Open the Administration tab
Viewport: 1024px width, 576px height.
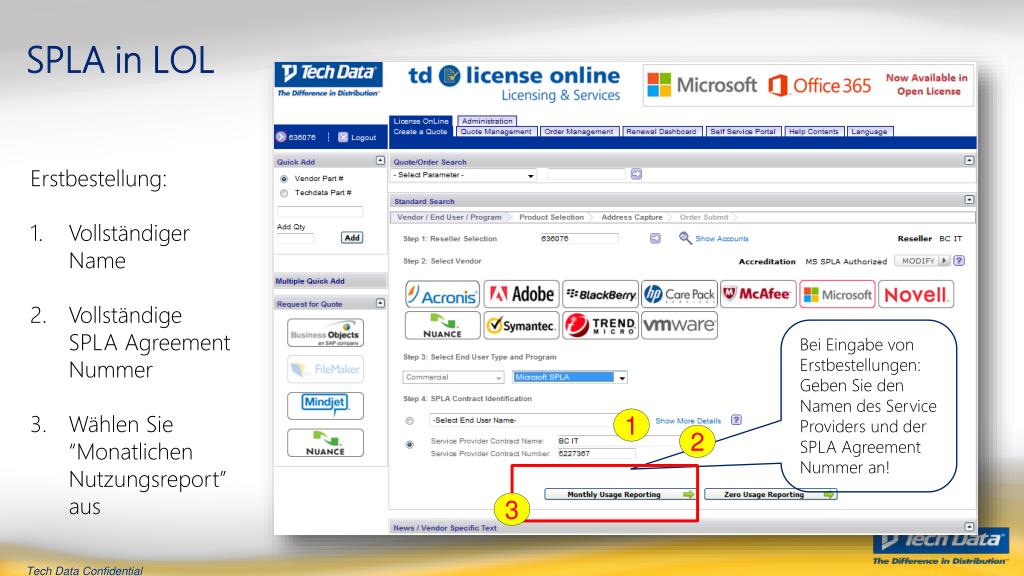(487, 121)
